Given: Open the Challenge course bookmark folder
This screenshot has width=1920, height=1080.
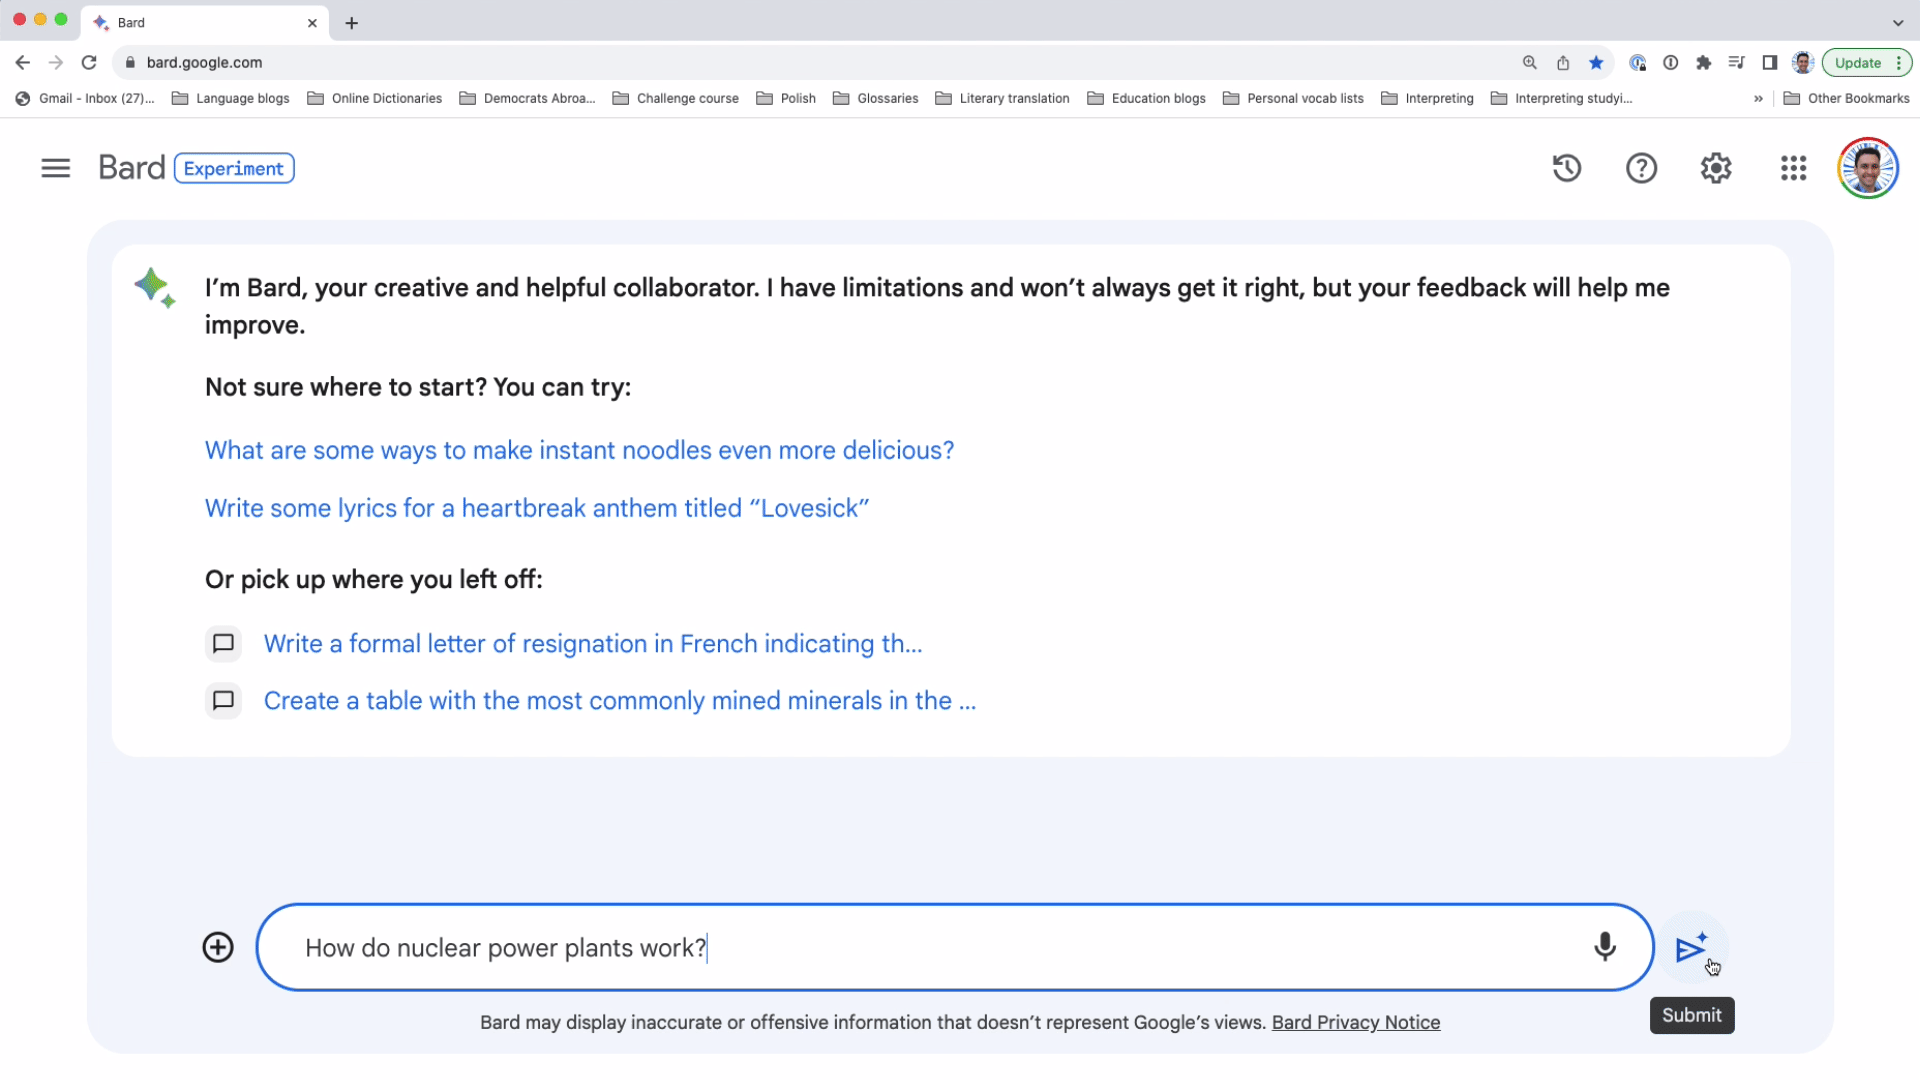Looking at the screenshot, I should (676, 98).
